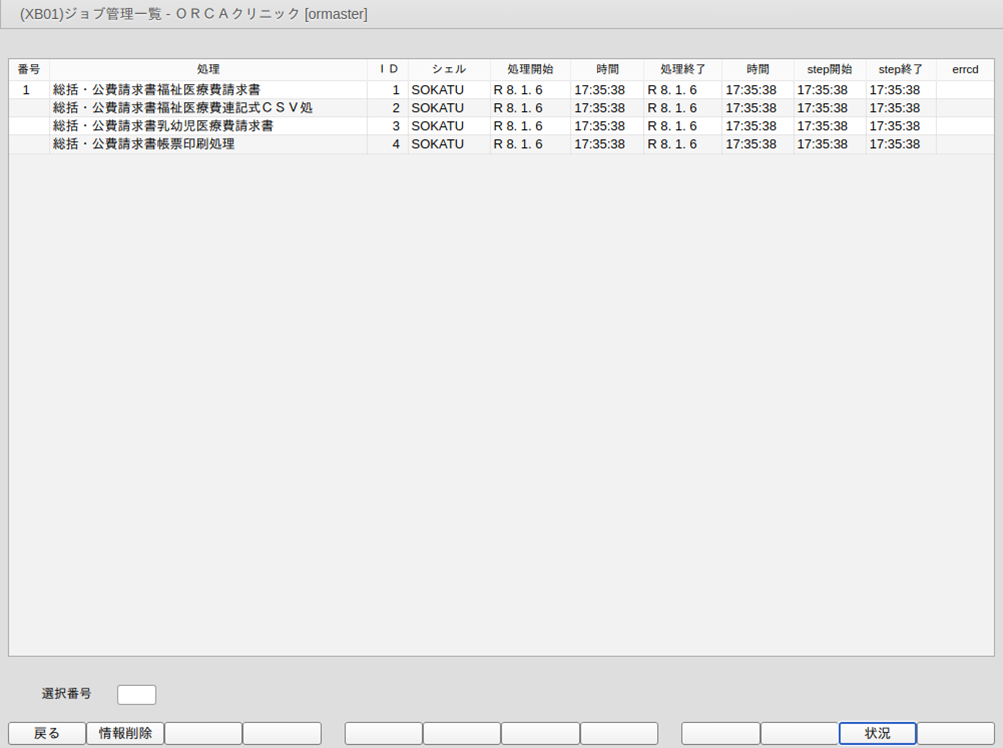Focus the 選択番号 input field

[x=137, y=694]
